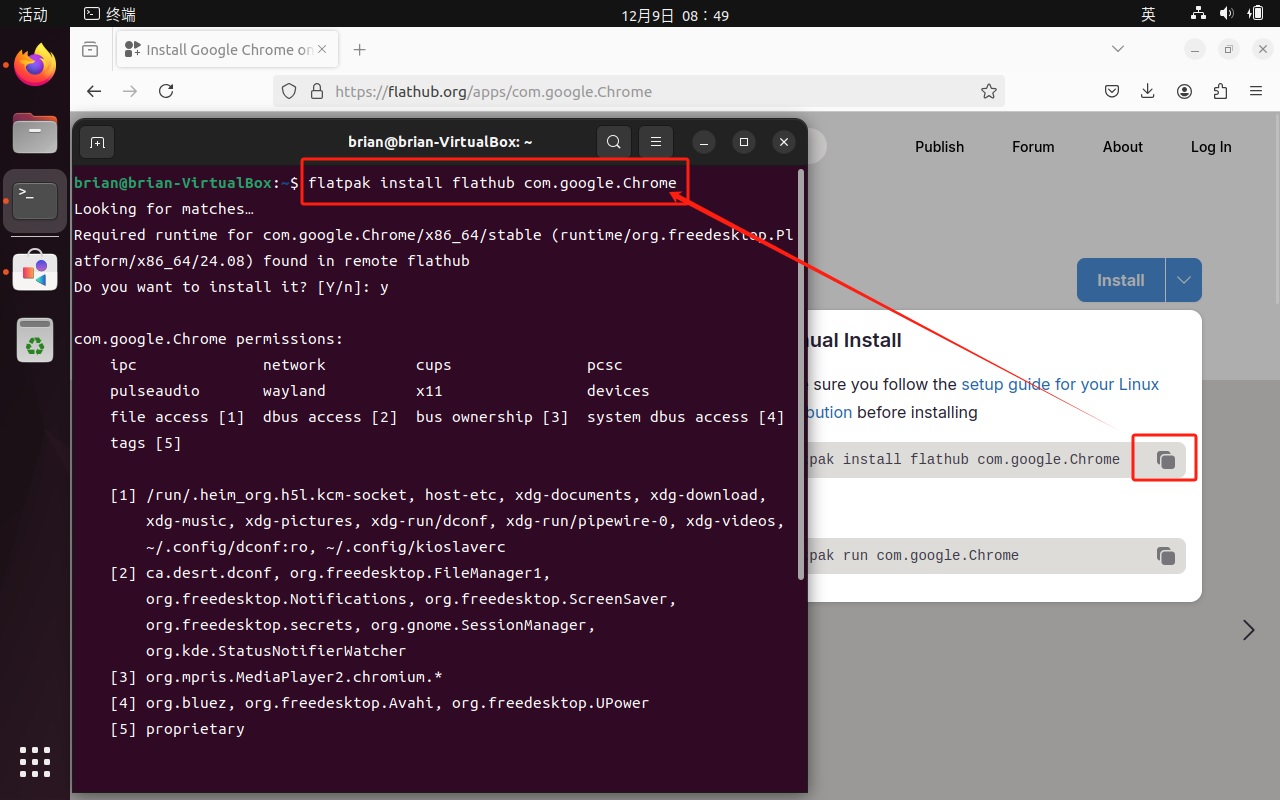1280x800 pixels.
Task: Switch to Install Google Chrome tab
Action: [228, 49]
